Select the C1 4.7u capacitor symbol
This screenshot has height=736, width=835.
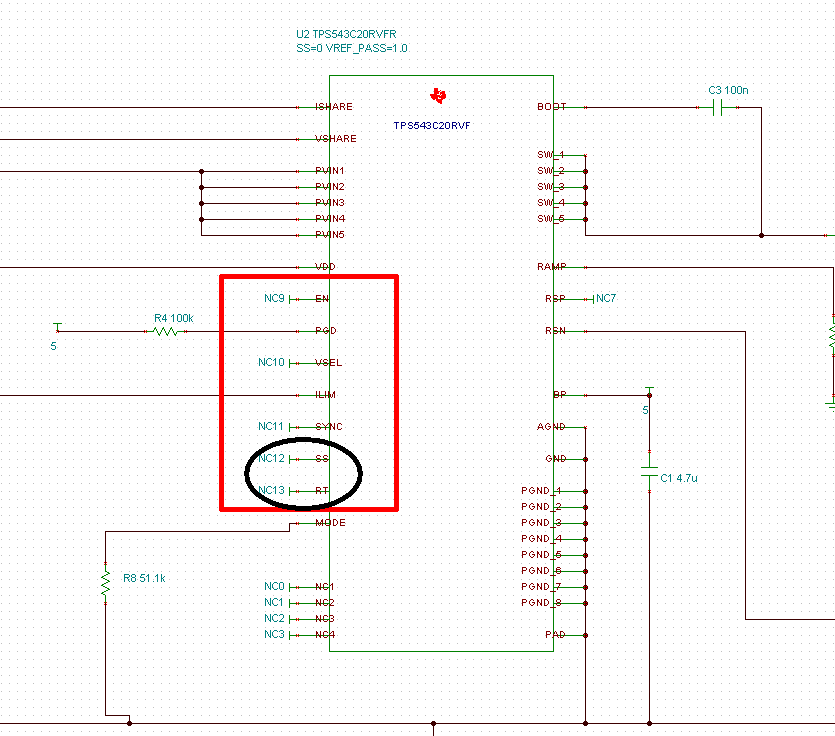[649, 472]
